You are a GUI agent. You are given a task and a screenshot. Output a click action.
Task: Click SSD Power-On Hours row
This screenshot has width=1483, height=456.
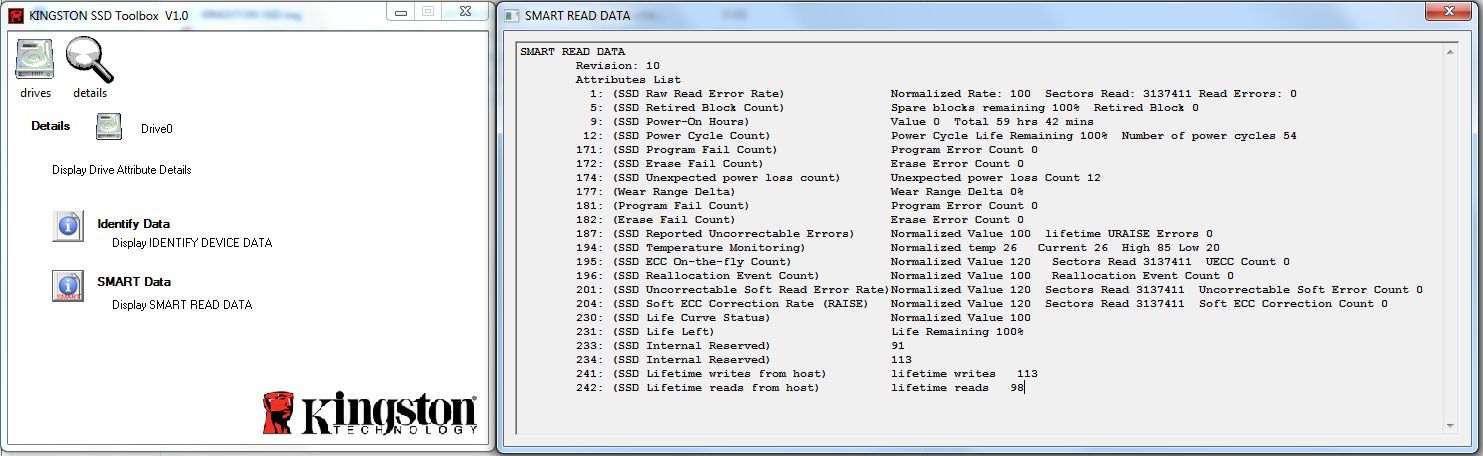tap(841, 121)
